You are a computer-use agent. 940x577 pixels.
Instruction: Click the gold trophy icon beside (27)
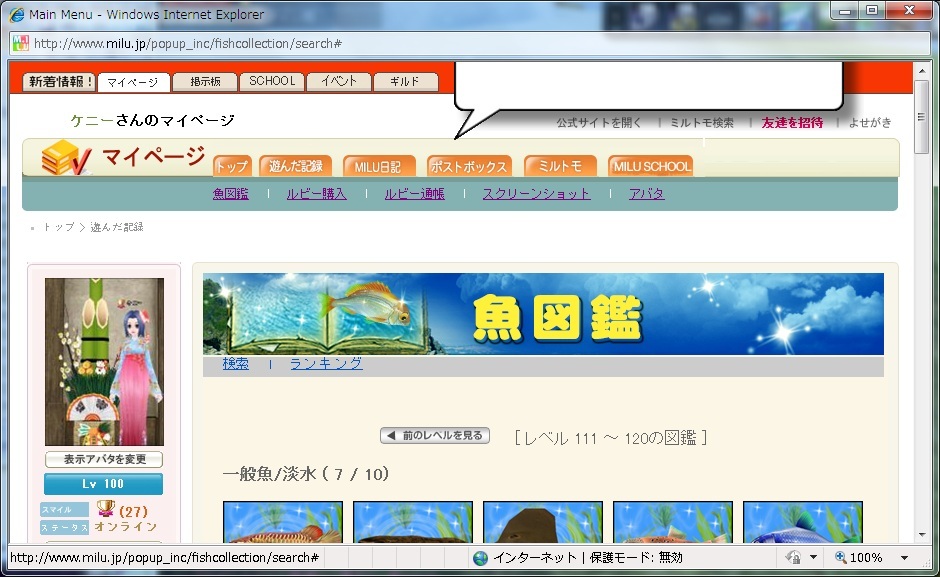(107, 510)
